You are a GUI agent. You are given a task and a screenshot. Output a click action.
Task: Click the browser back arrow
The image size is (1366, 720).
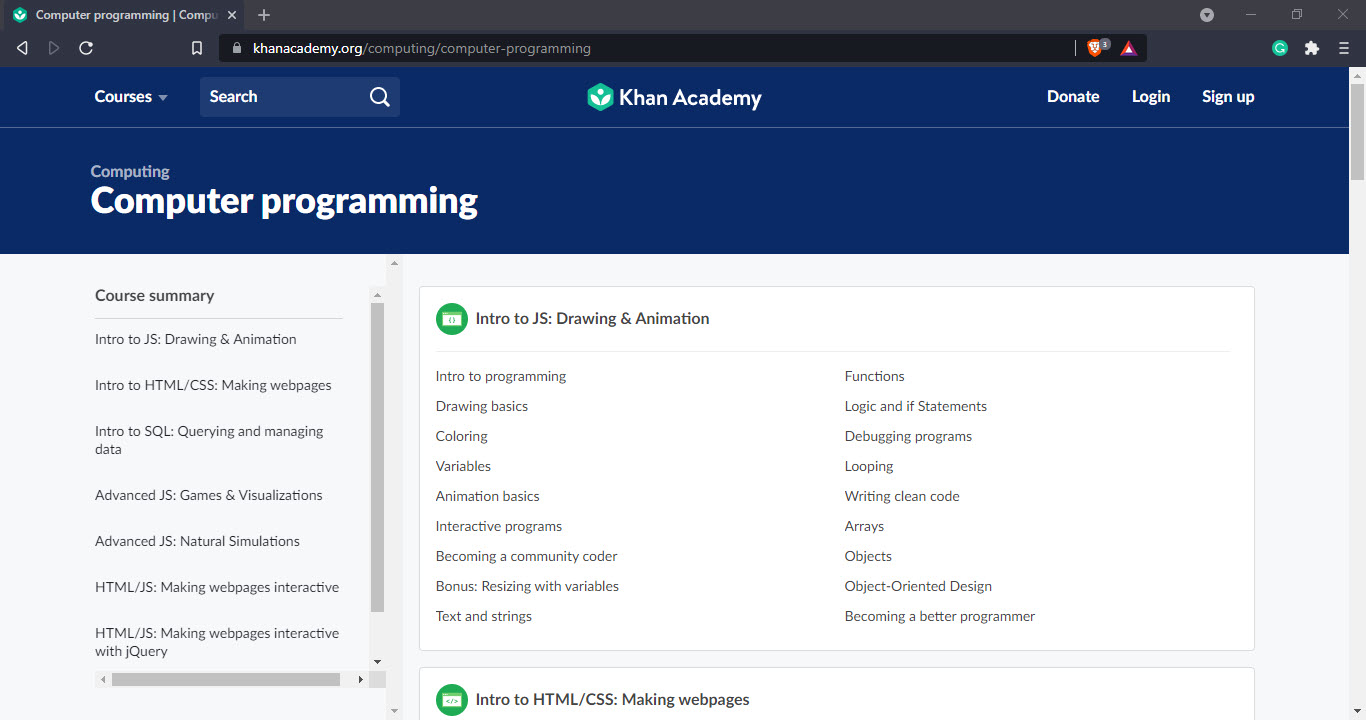click(22, 48)
